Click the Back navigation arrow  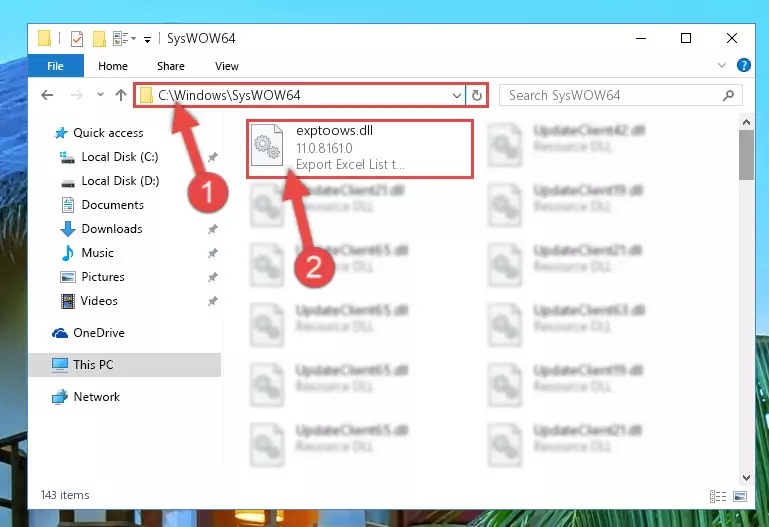point(47,95)
